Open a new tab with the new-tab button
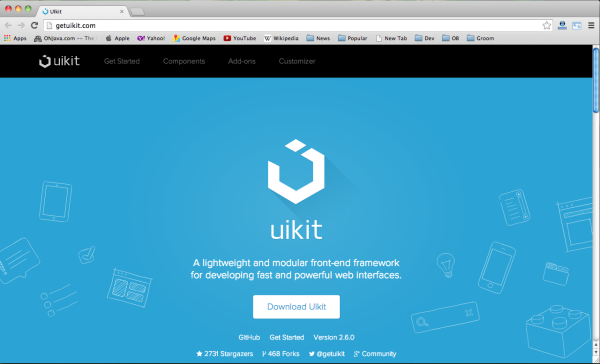This screenshot has width=600, height=364. 137,12
